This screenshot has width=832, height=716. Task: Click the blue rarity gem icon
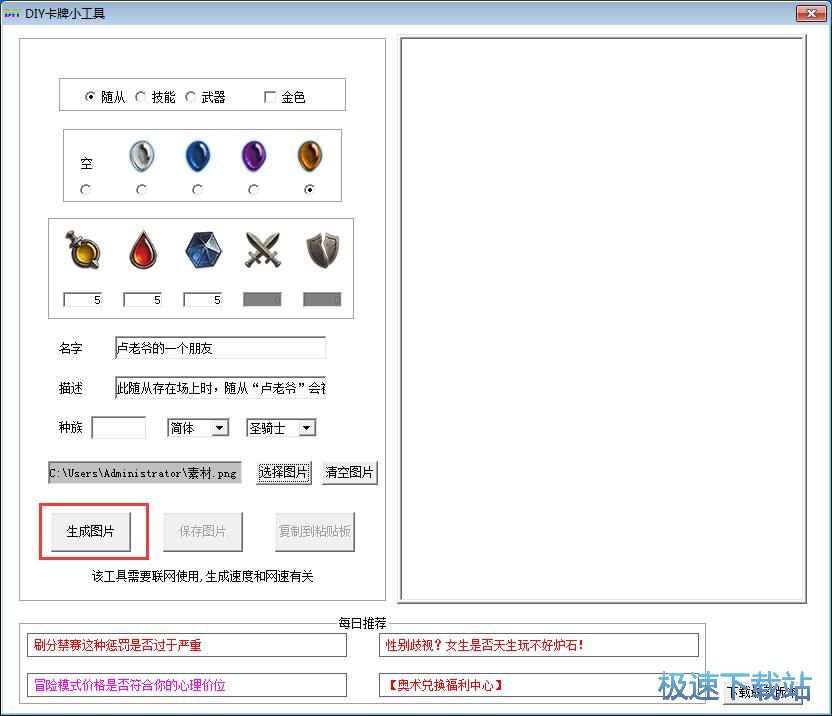[198, 157]
